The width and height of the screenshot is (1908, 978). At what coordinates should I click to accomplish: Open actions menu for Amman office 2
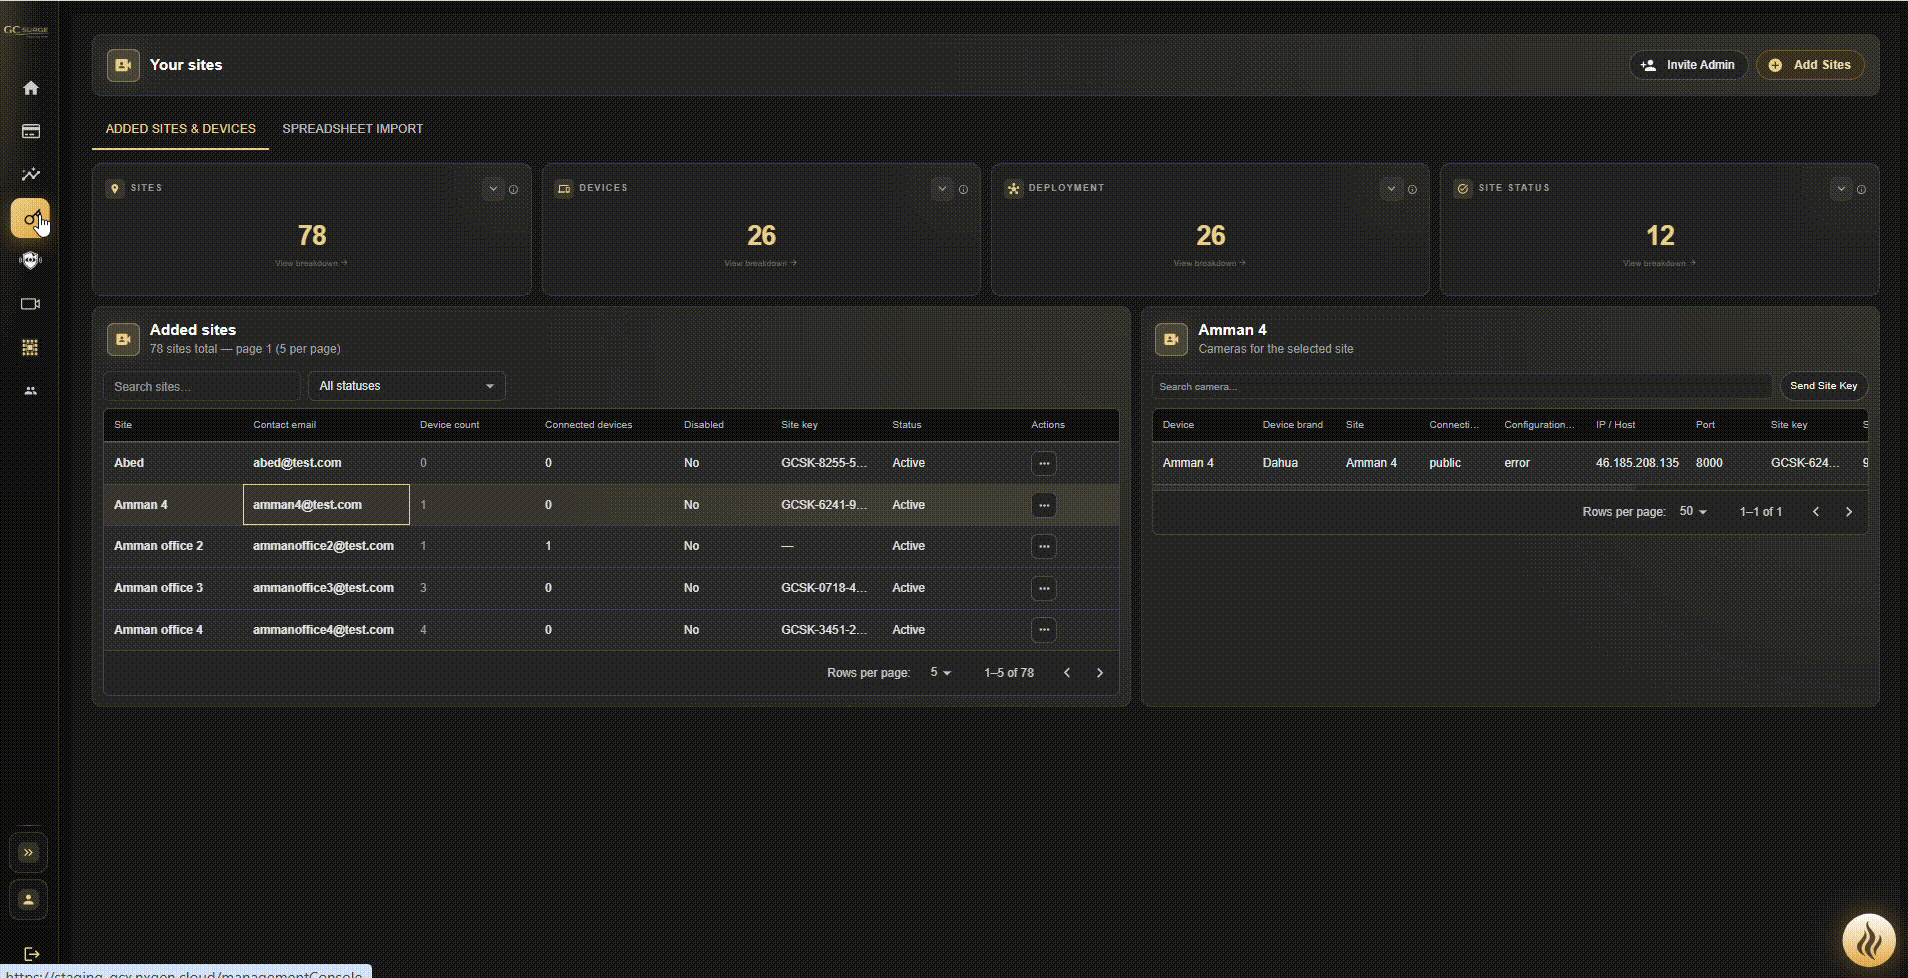coord(1044,546)
